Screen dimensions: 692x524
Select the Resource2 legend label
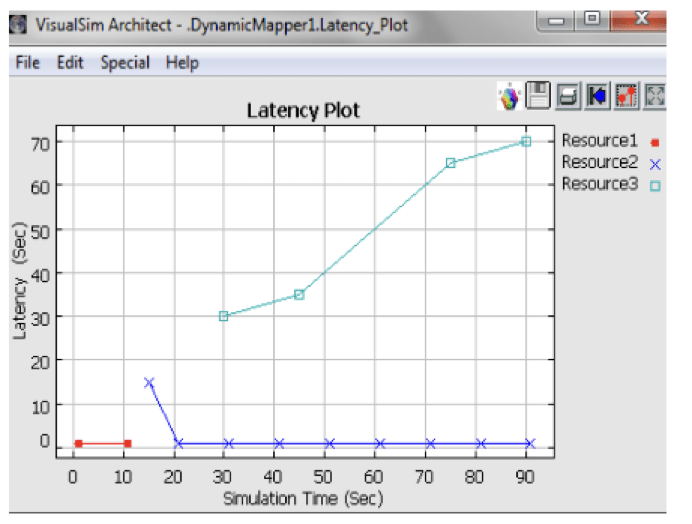coord(599,162)
